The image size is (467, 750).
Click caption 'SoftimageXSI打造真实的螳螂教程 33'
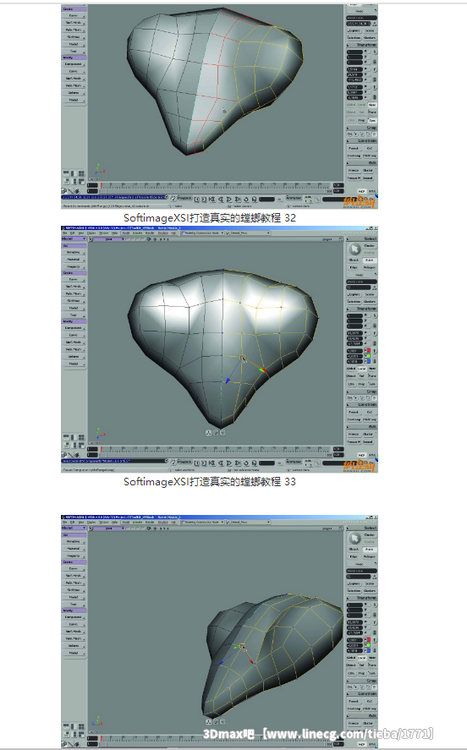210,482
